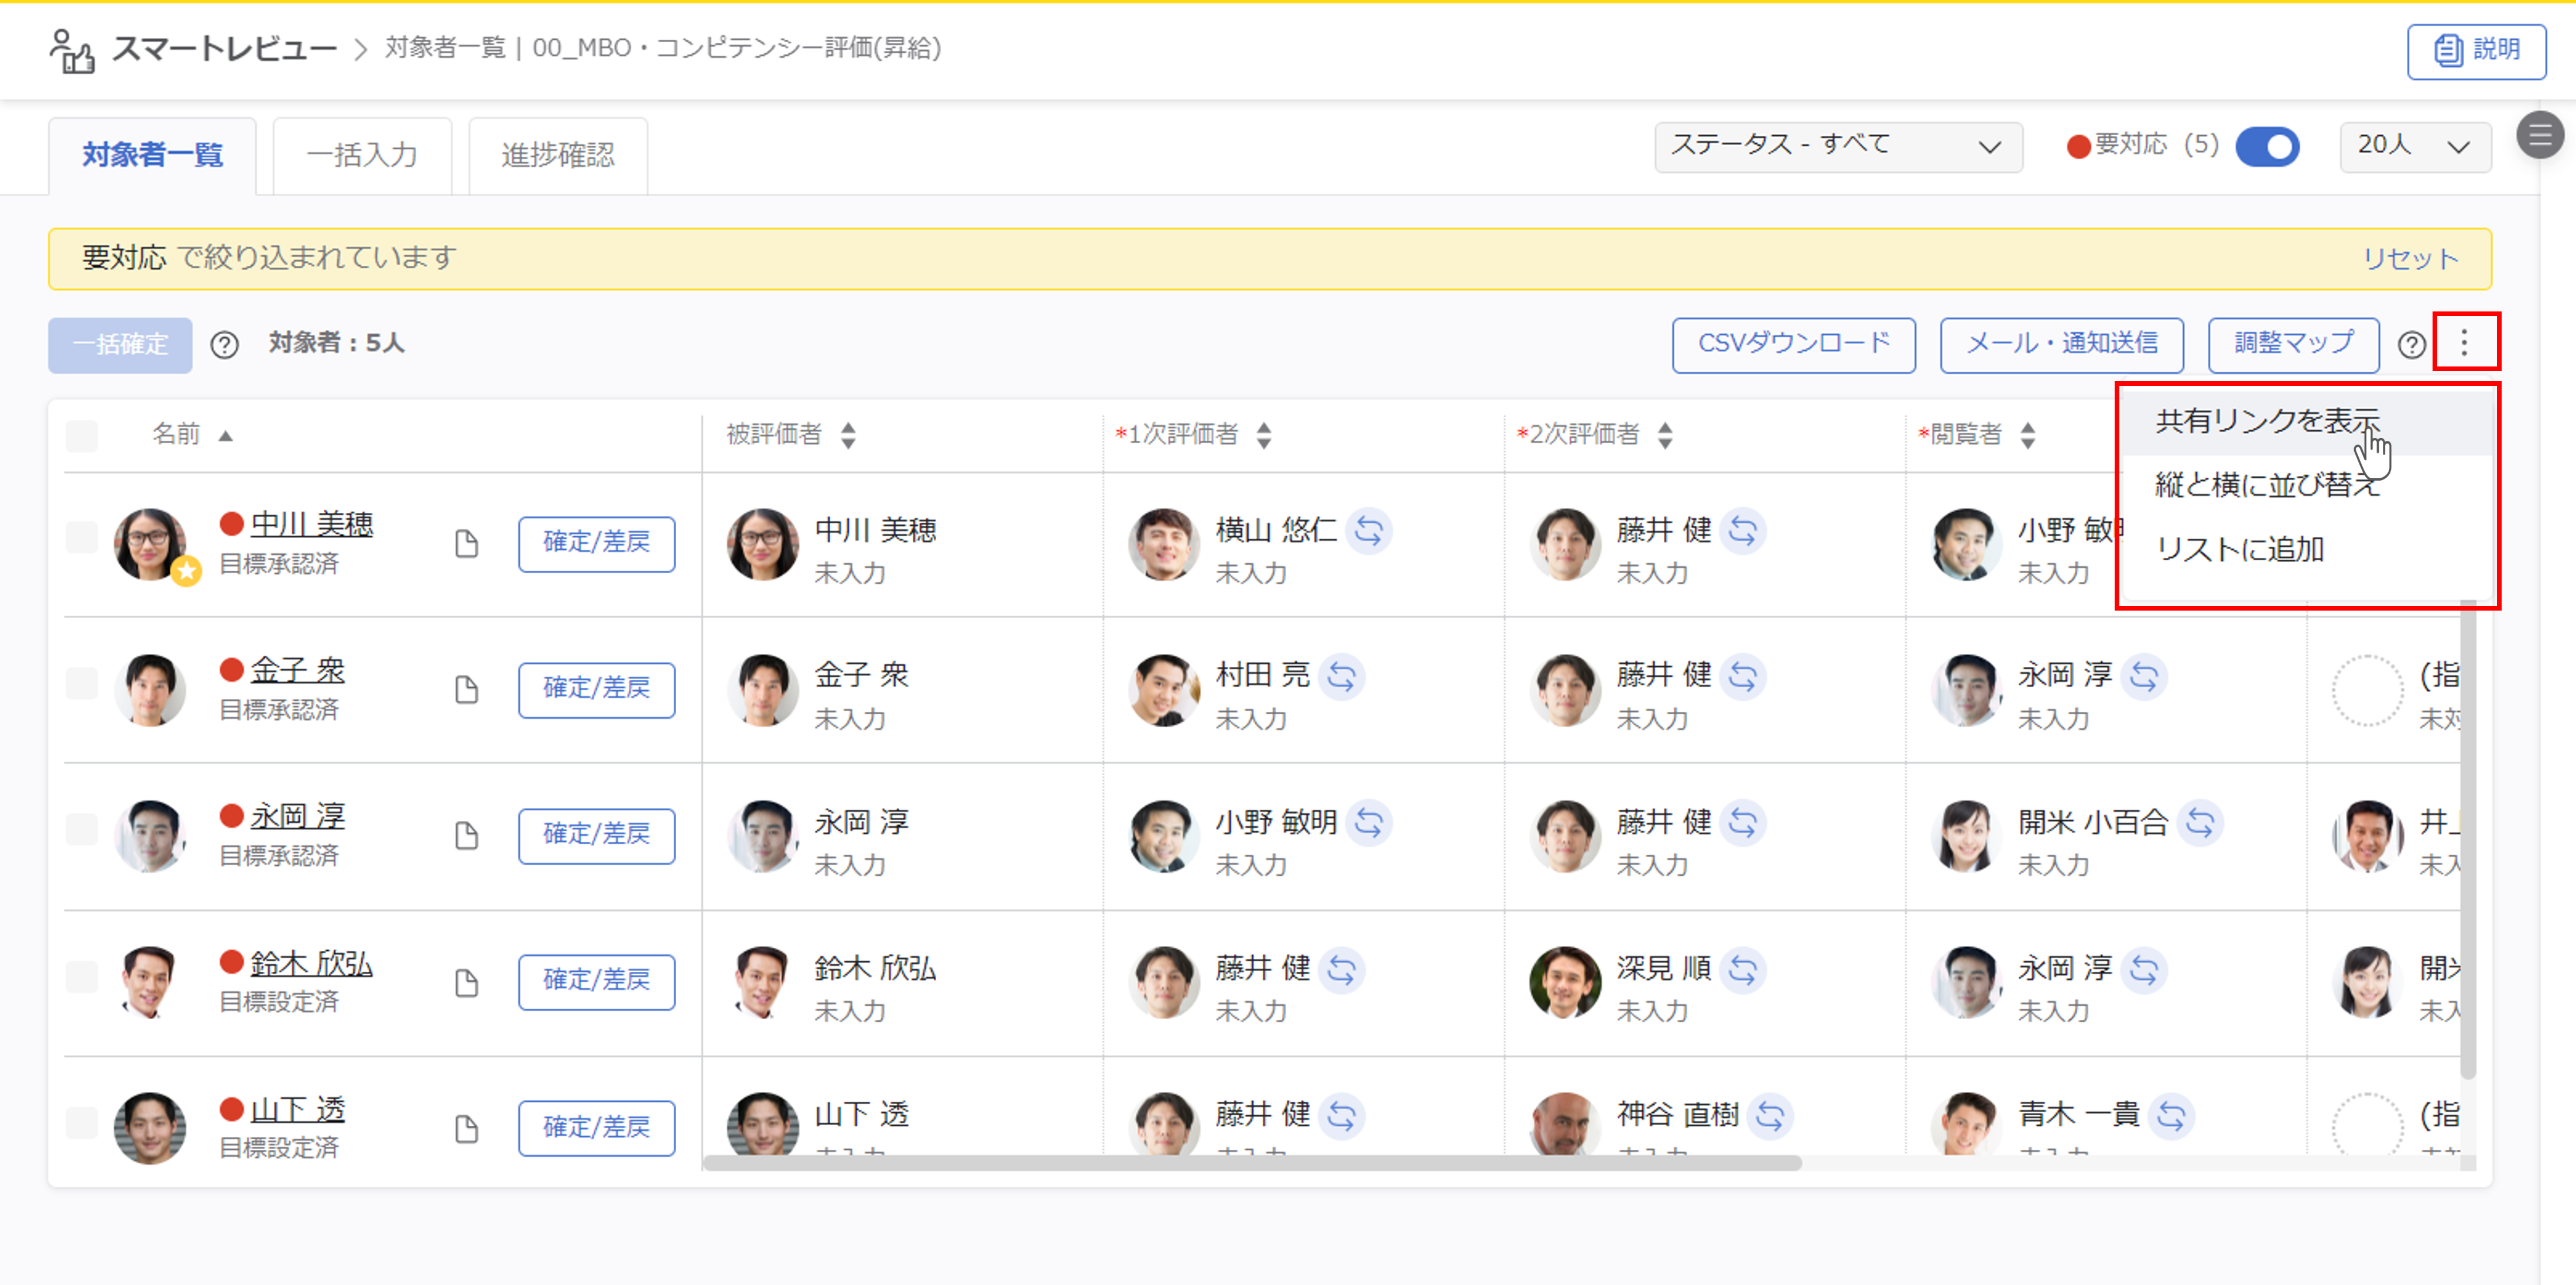
Task: Check the select-all checkbox in header
Action: [82, 435]
